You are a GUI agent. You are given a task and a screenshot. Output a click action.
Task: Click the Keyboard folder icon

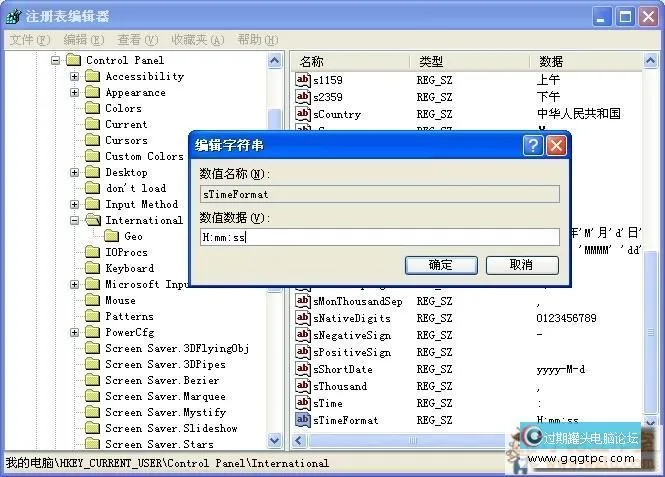[x=92, y=268]
